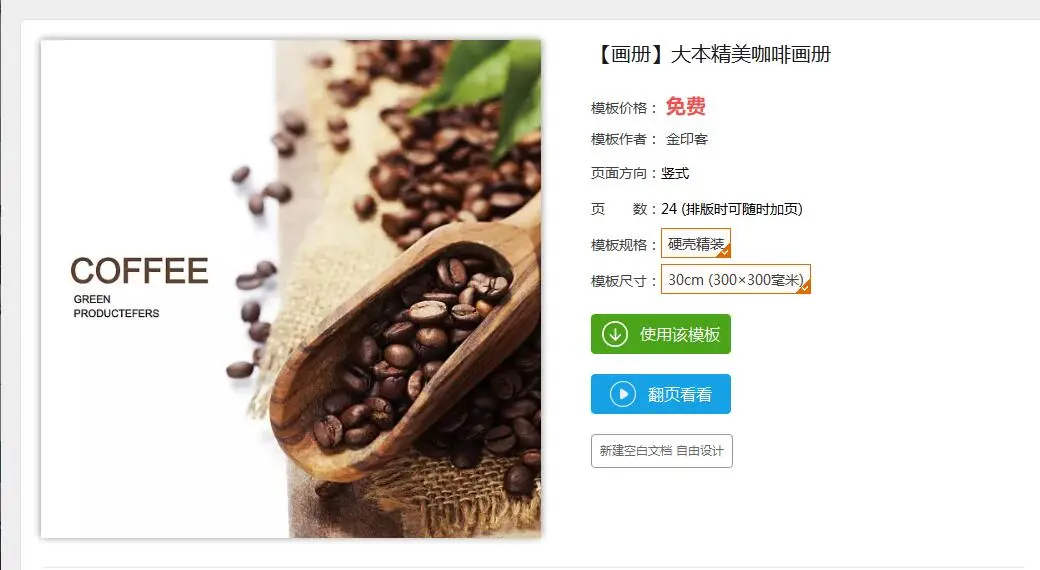Click the album title 大本精美咖啡画册
The width and height of the screenshot is (1040, 570).
click(x=750, y=54)
